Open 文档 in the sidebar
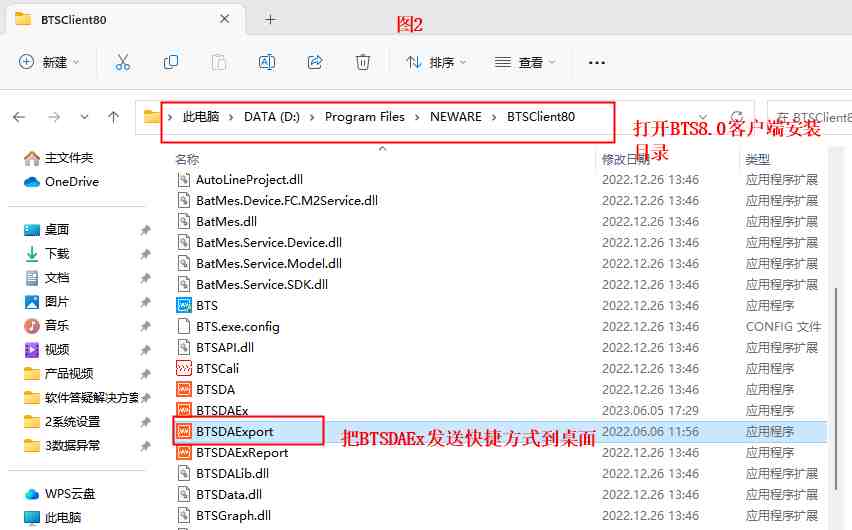This screenshot has width=852, height=530. [47, 278]
